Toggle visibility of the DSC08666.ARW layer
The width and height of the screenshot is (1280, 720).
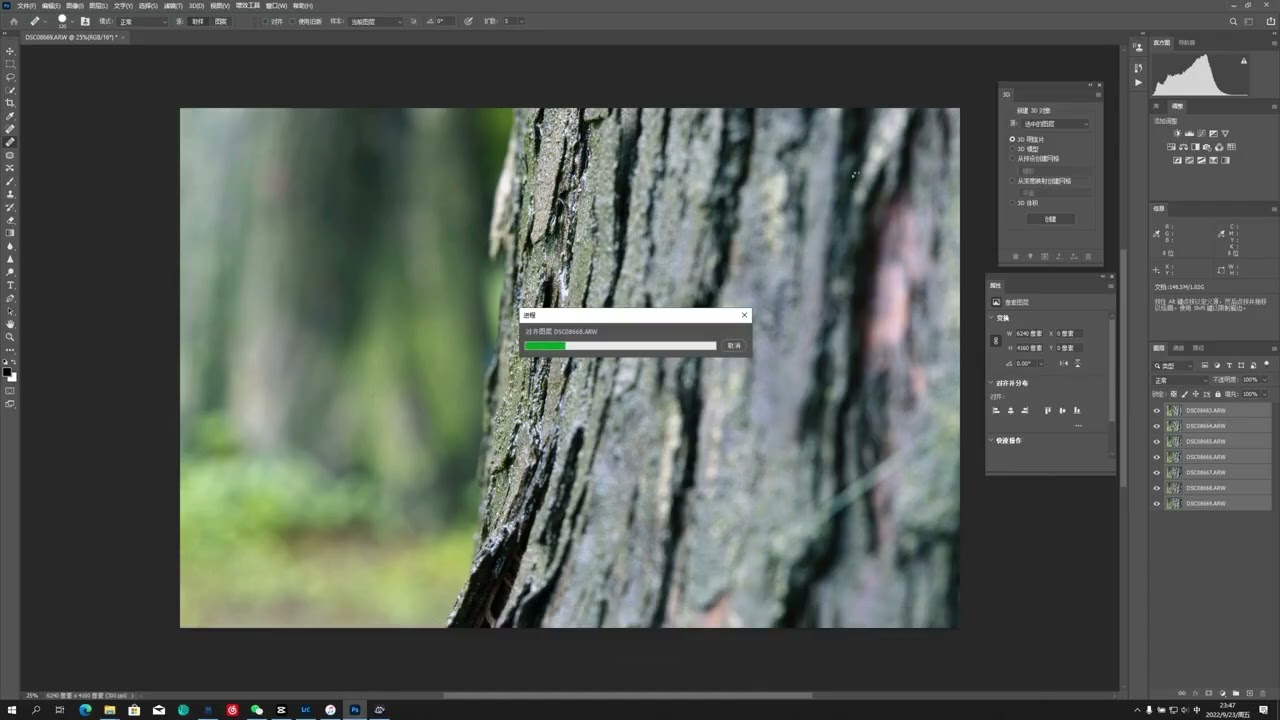[1157, 457]
